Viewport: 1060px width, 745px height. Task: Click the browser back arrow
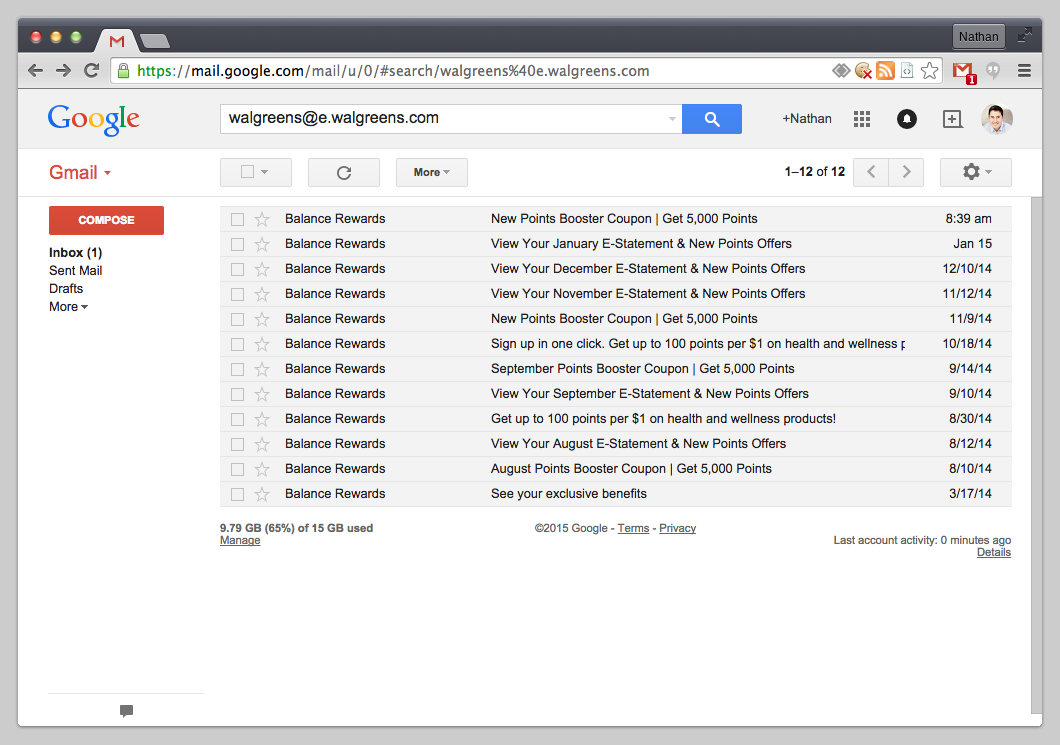pos(35,70)
